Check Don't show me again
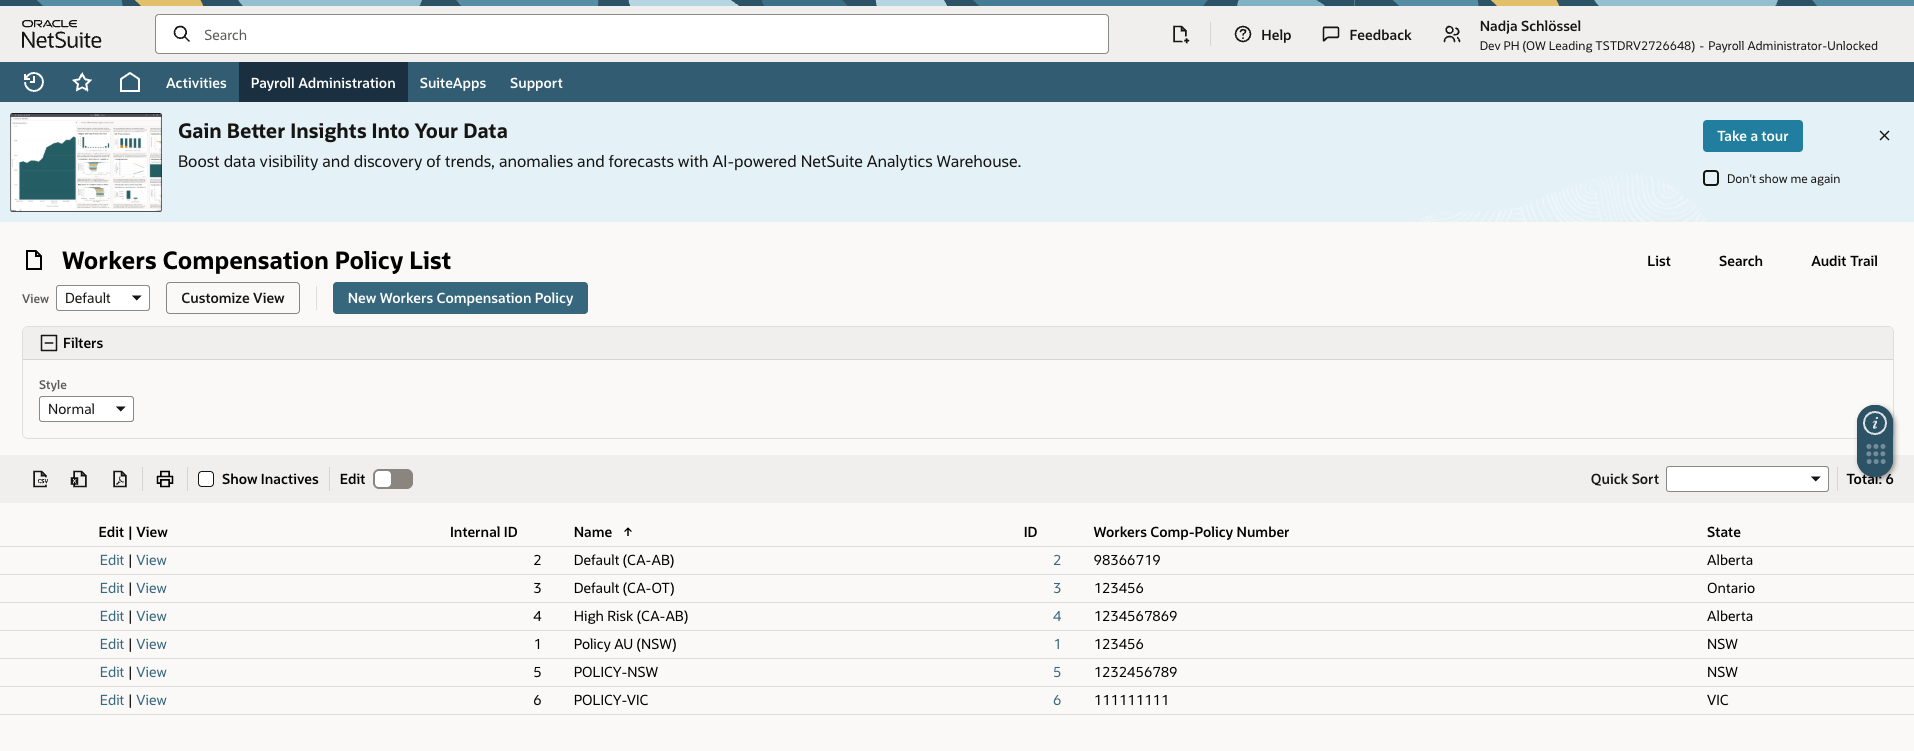 pyautogui.click(x=1711, y=178)
